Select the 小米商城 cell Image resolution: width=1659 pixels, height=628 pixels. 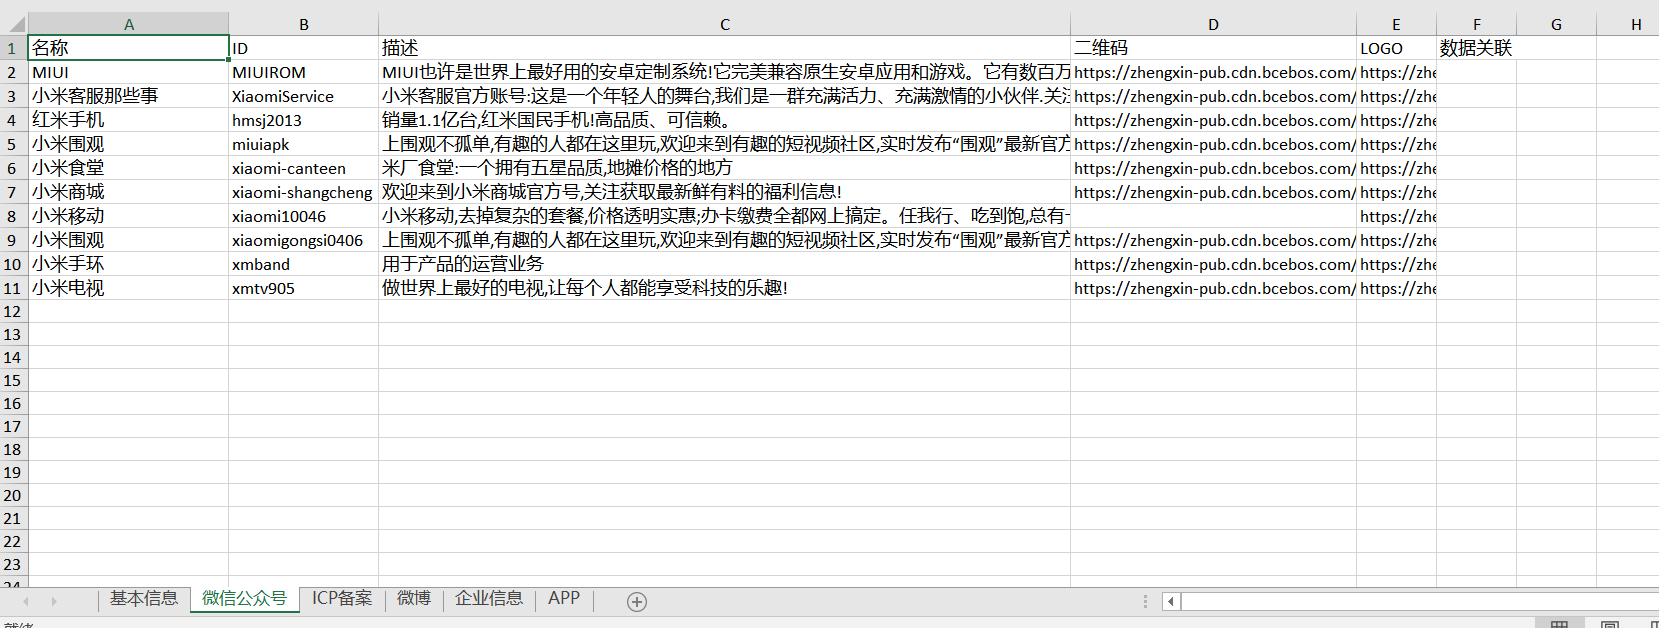pos(129,192)
